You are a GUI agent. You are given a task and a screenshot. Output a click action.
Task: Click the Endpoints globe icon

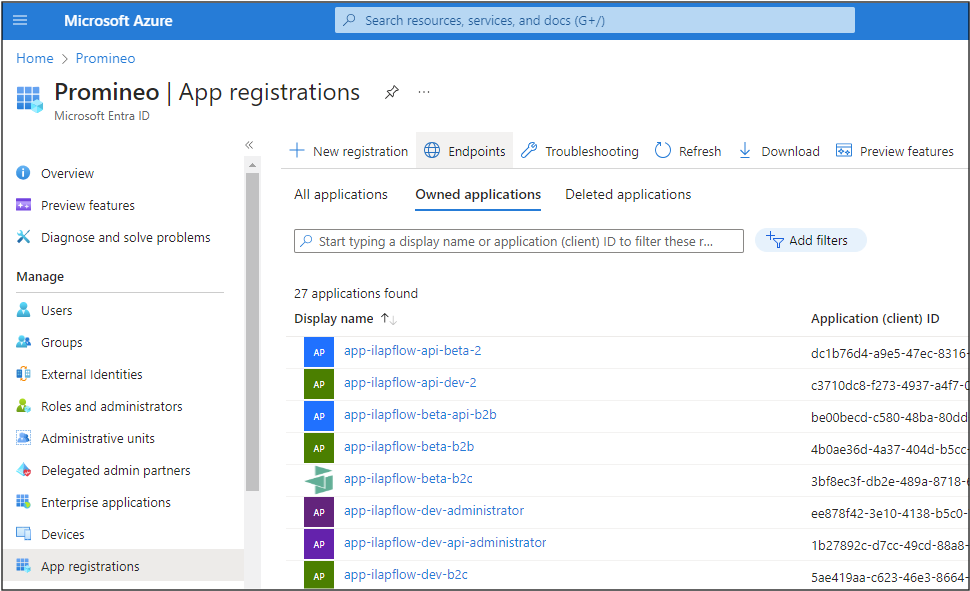point(432,150)
